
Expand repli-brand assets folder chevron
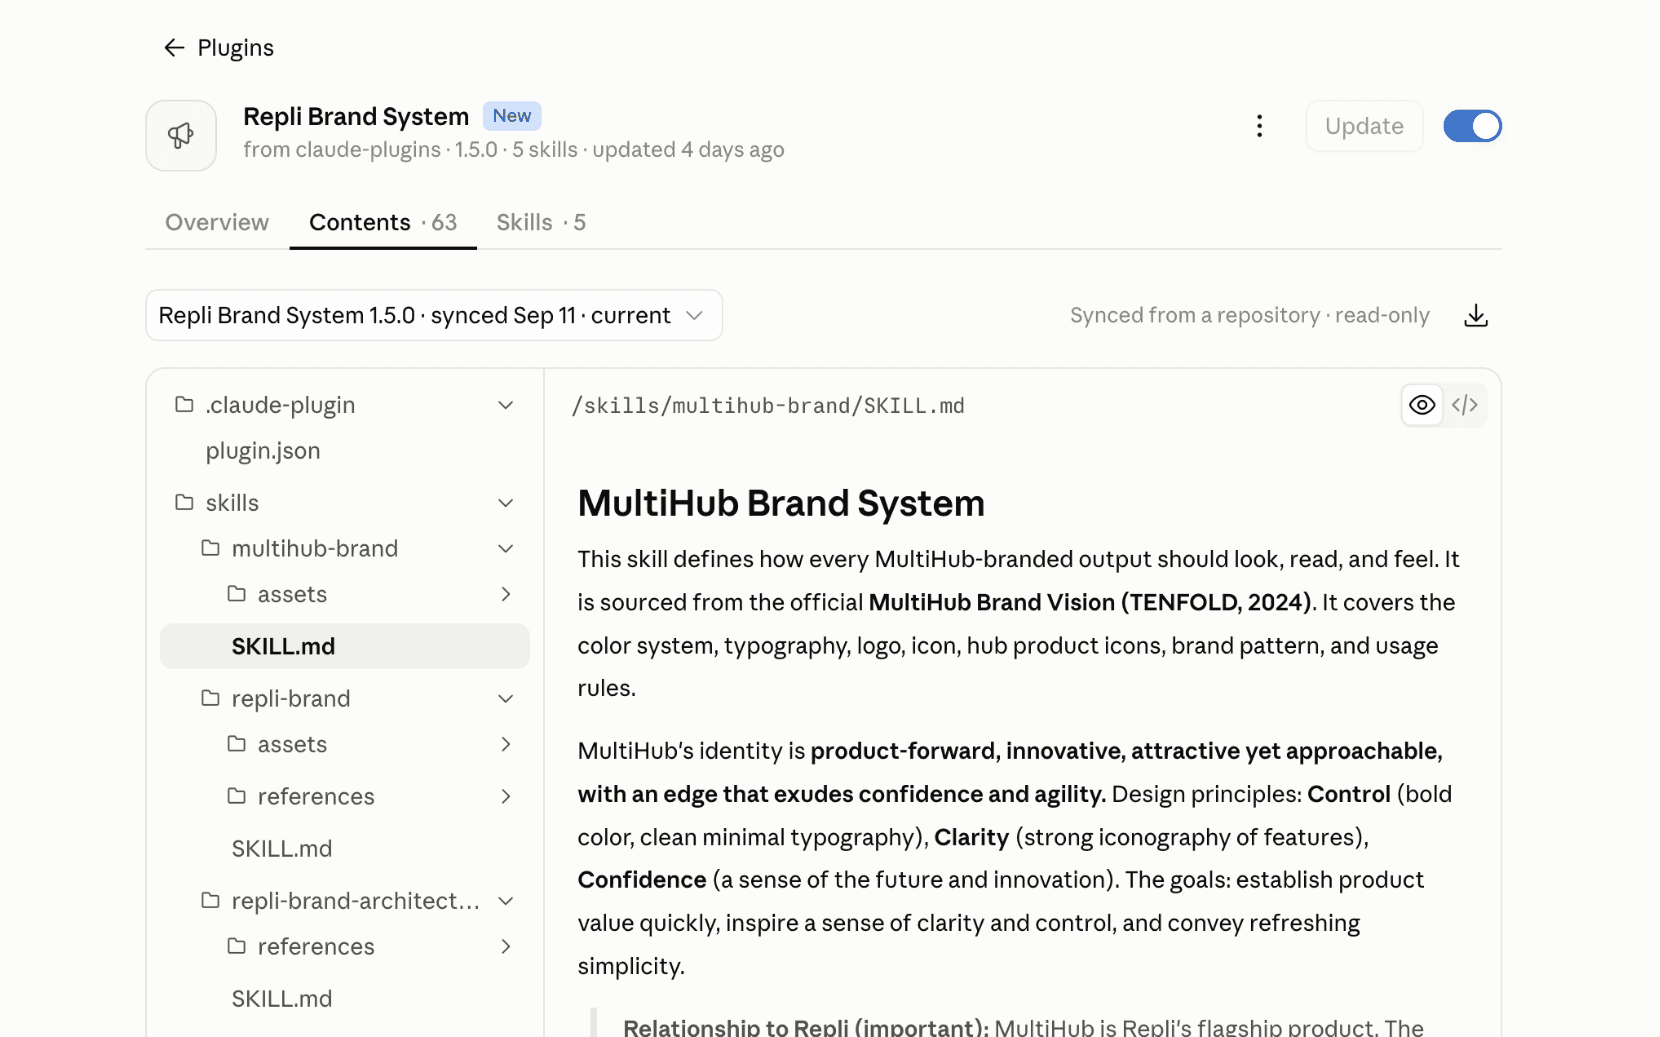point(506,744)
